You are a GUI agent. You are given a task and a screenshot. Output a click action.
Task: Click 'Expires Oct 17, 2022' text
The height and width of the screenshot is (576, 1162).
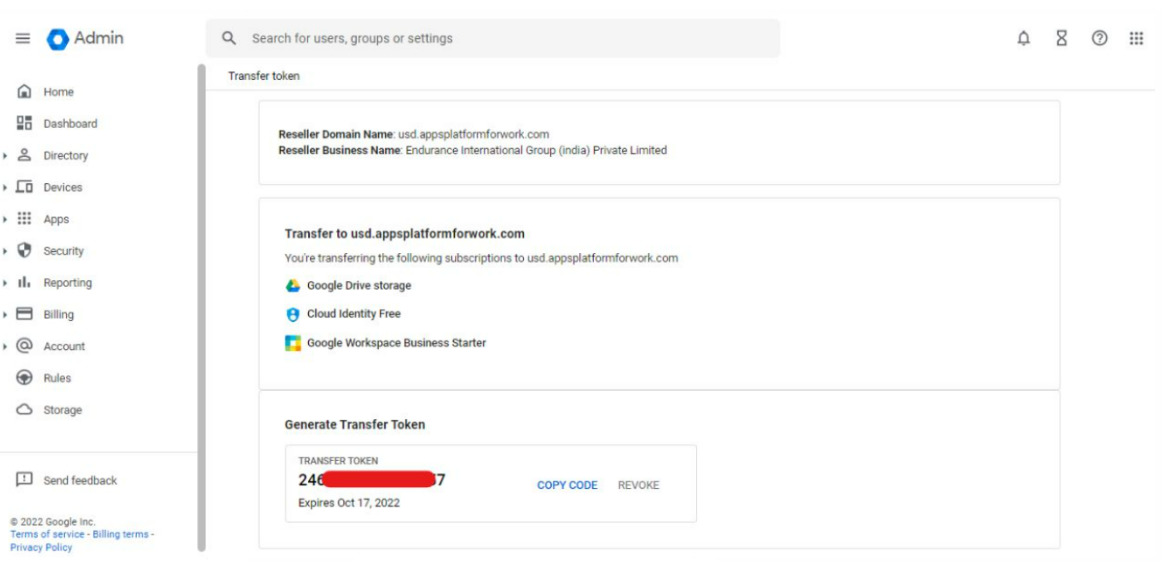349,503
